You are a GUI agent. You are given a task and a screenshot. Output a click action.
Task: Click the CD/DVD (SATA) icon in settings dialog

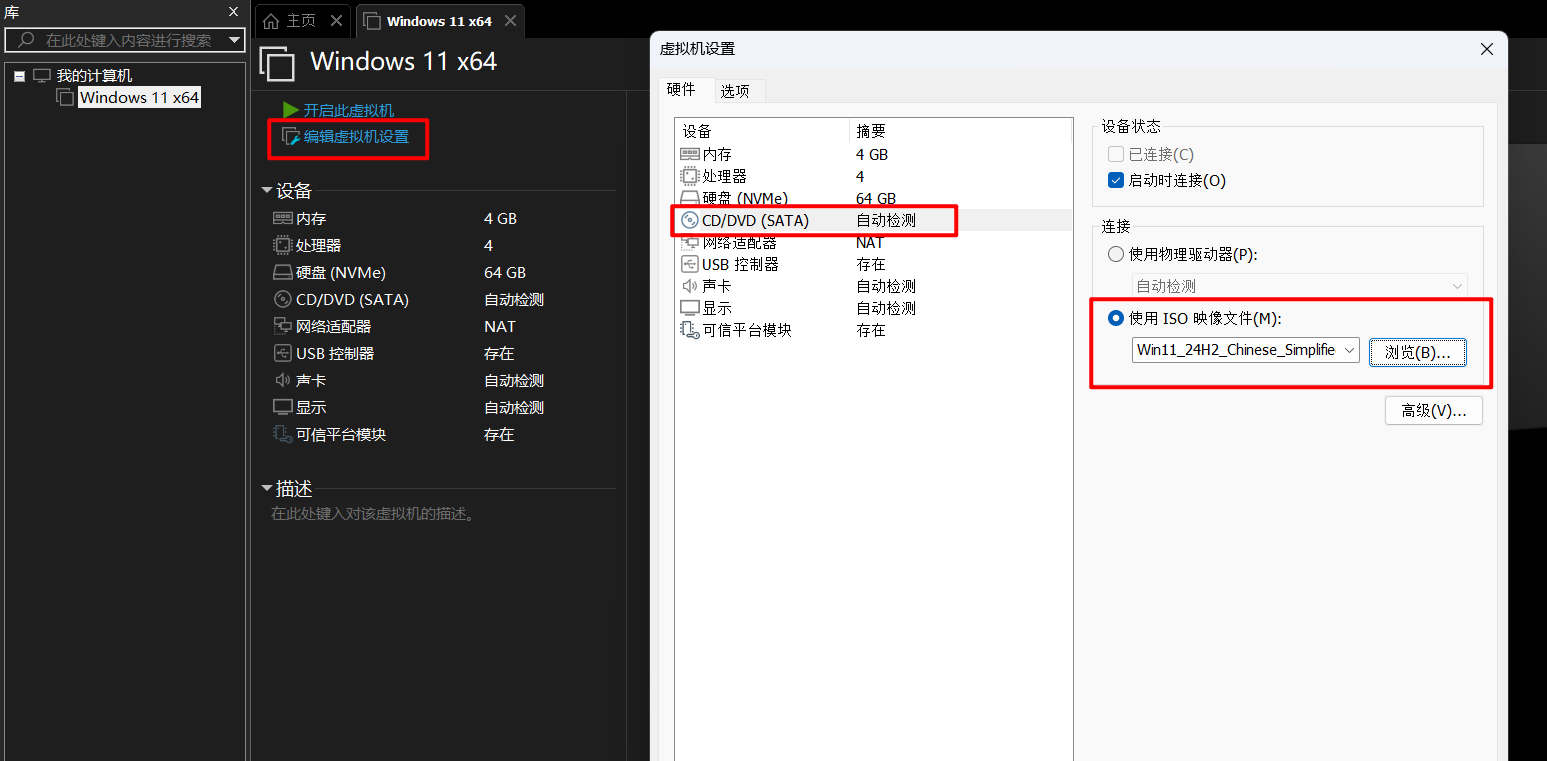coord(690,220)
